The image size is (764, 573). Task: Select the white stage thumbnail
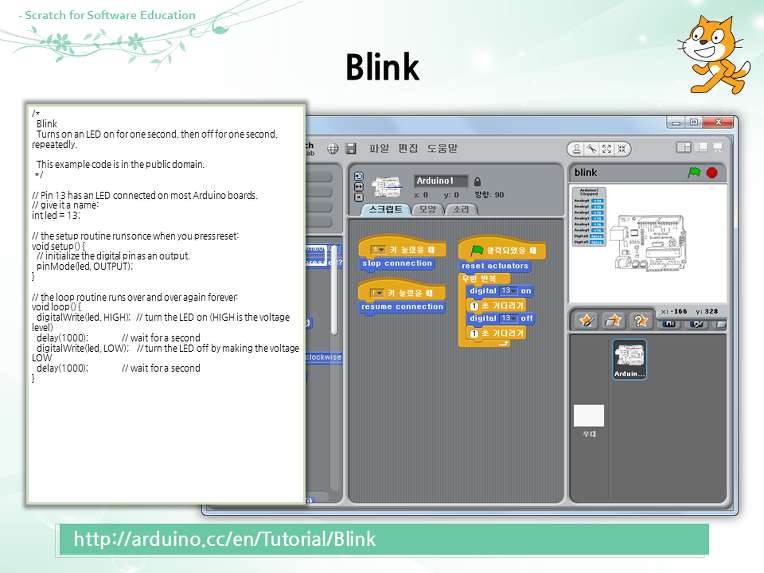click(589, 416)
